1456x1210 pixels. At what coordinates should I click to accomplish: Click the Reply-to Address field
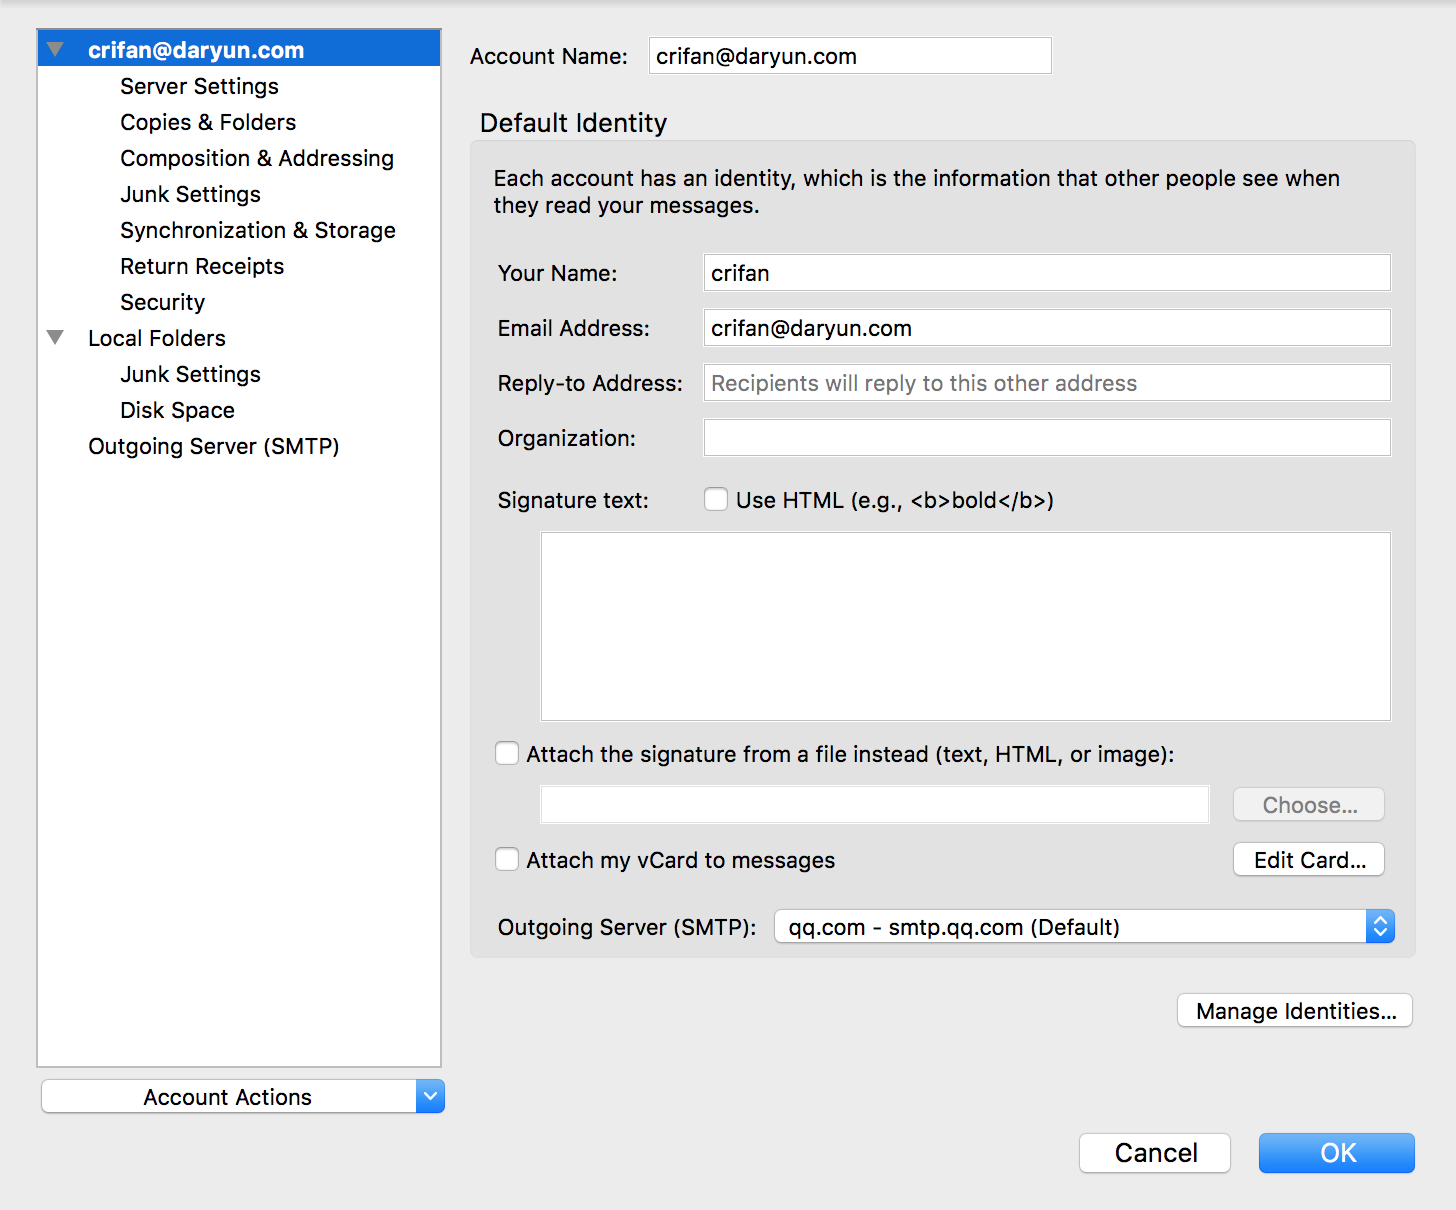[x=1046, y=383]
